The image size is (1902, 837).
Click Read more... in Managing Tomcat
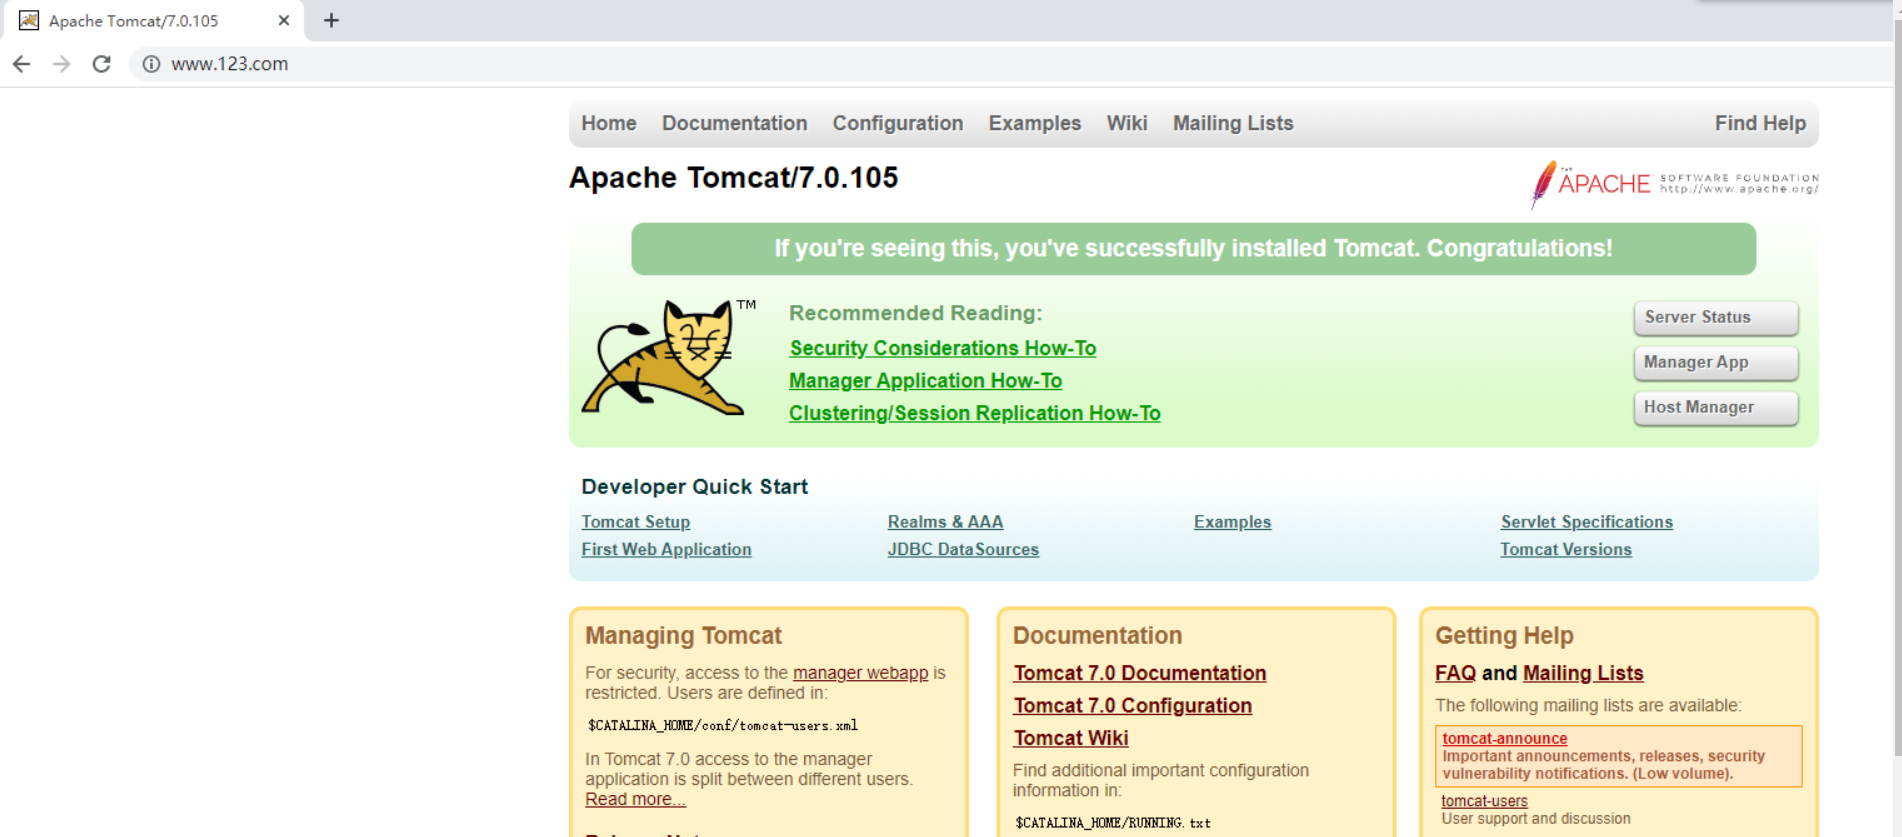tap(635, 799)
